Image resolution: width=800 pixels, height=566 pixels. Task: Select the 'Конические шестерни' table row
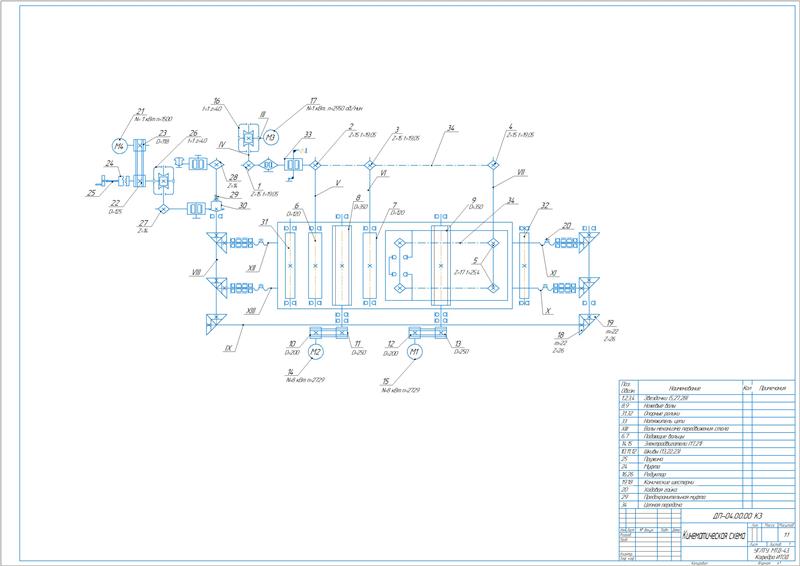707,482
